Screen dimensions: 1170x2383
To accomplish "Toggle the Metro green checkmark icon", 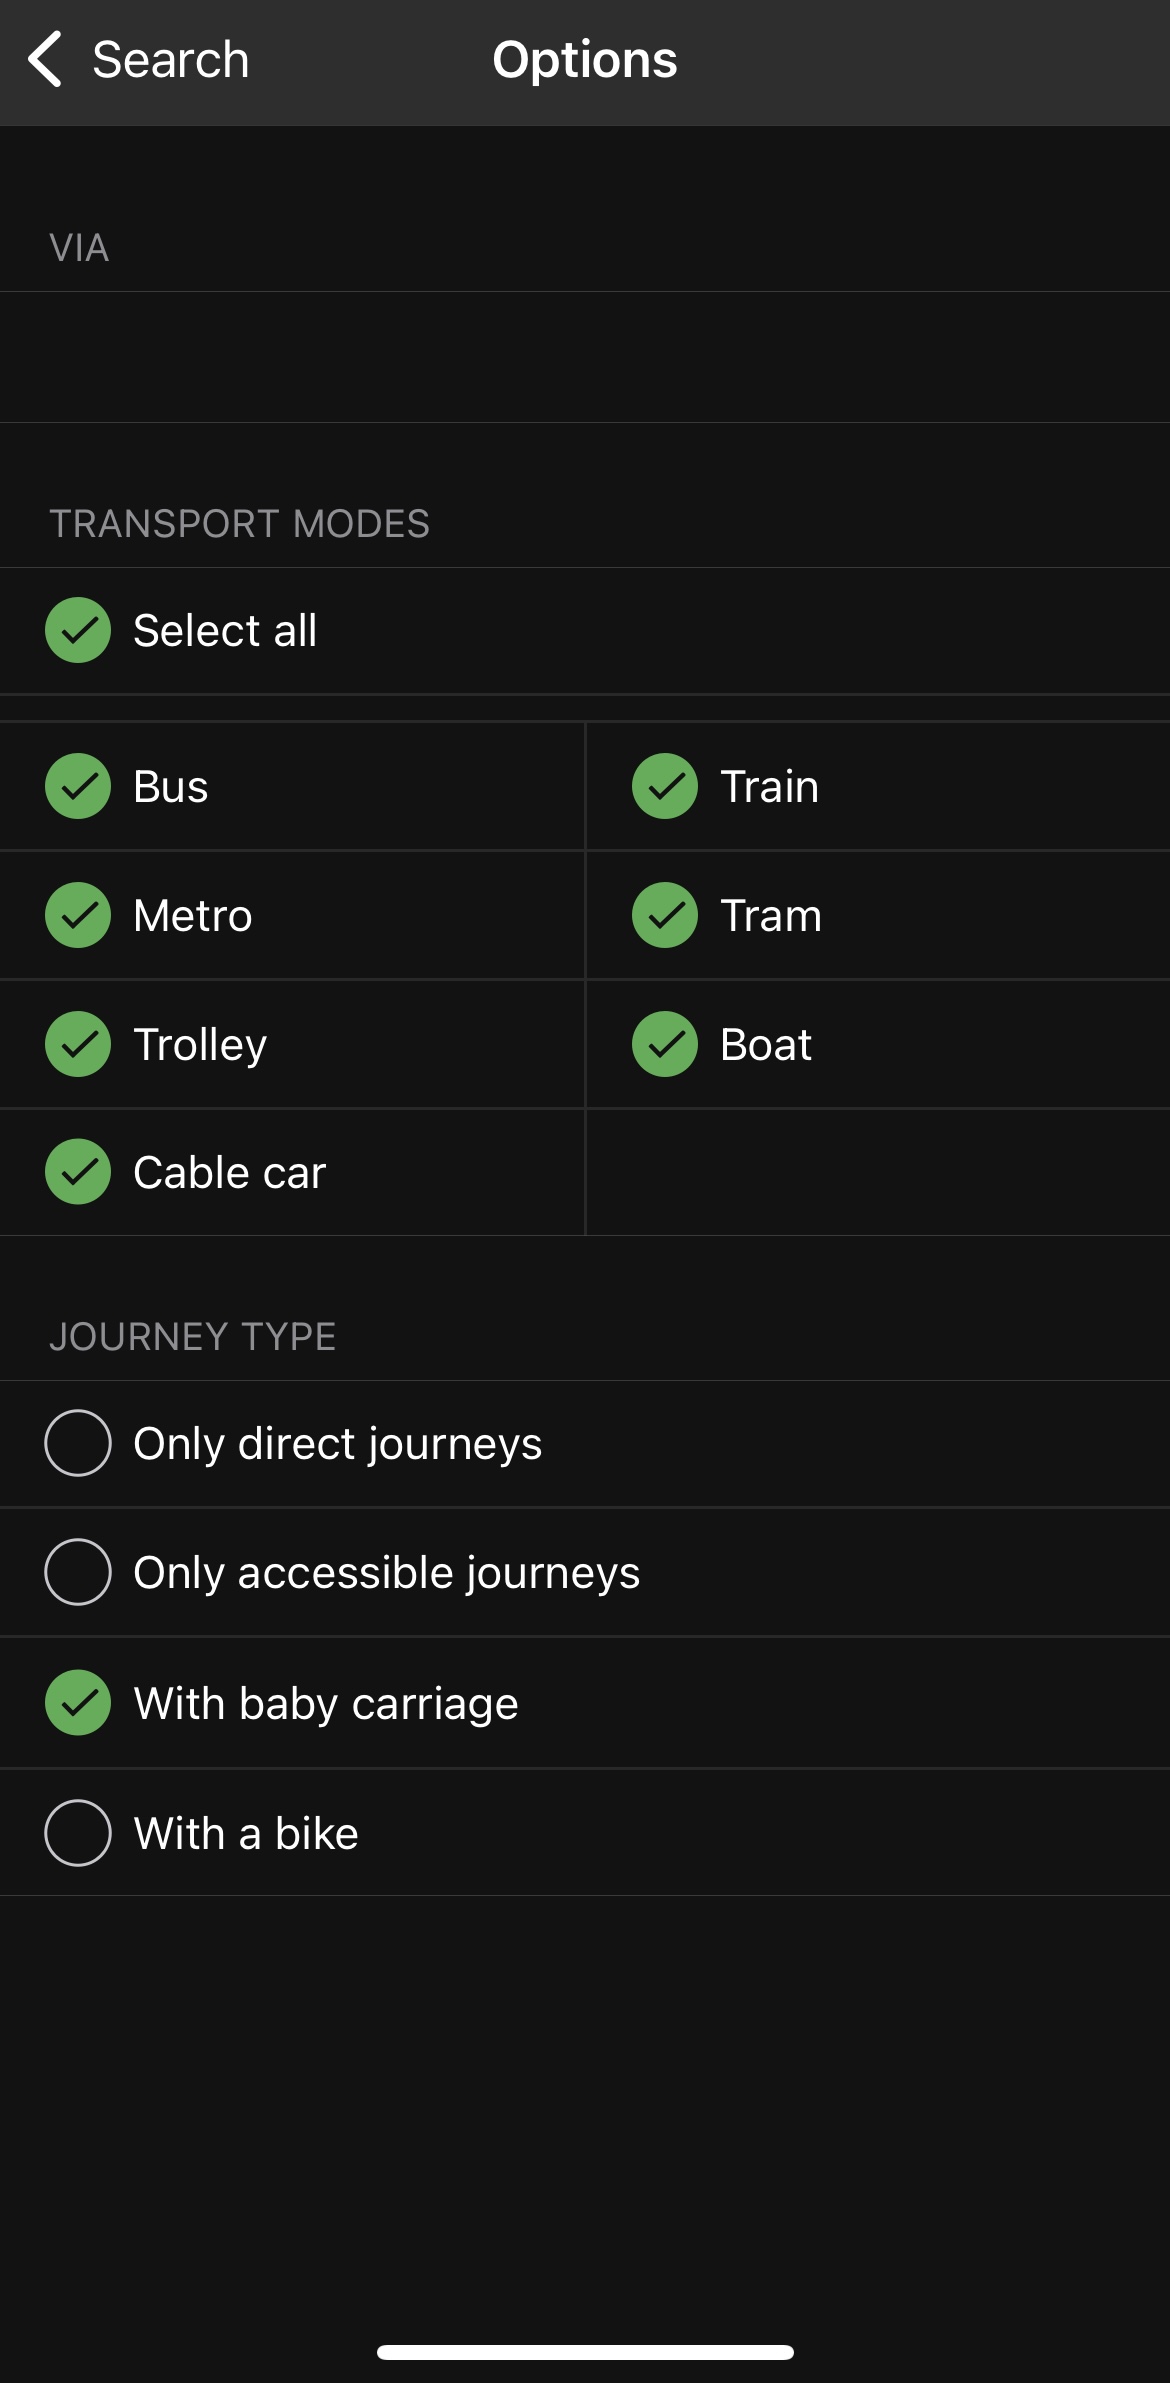I will click(78, 915).
